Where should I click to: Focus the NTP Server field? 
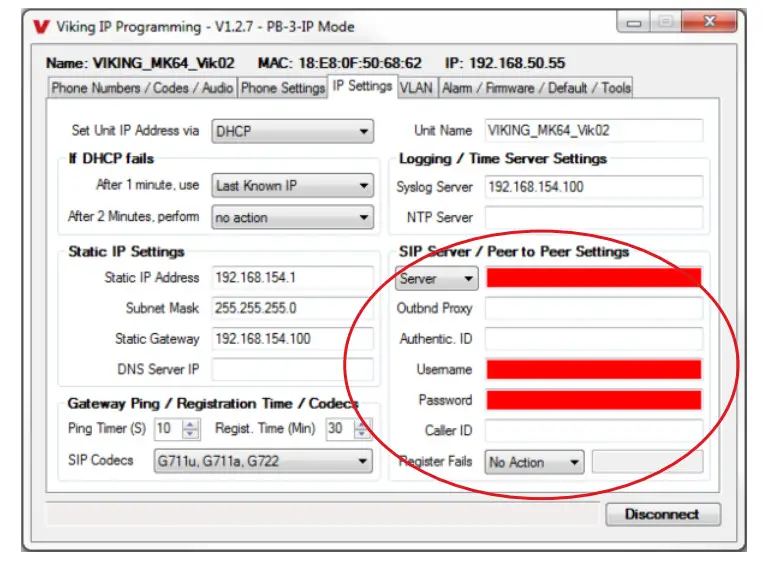[x=594, y=217]
